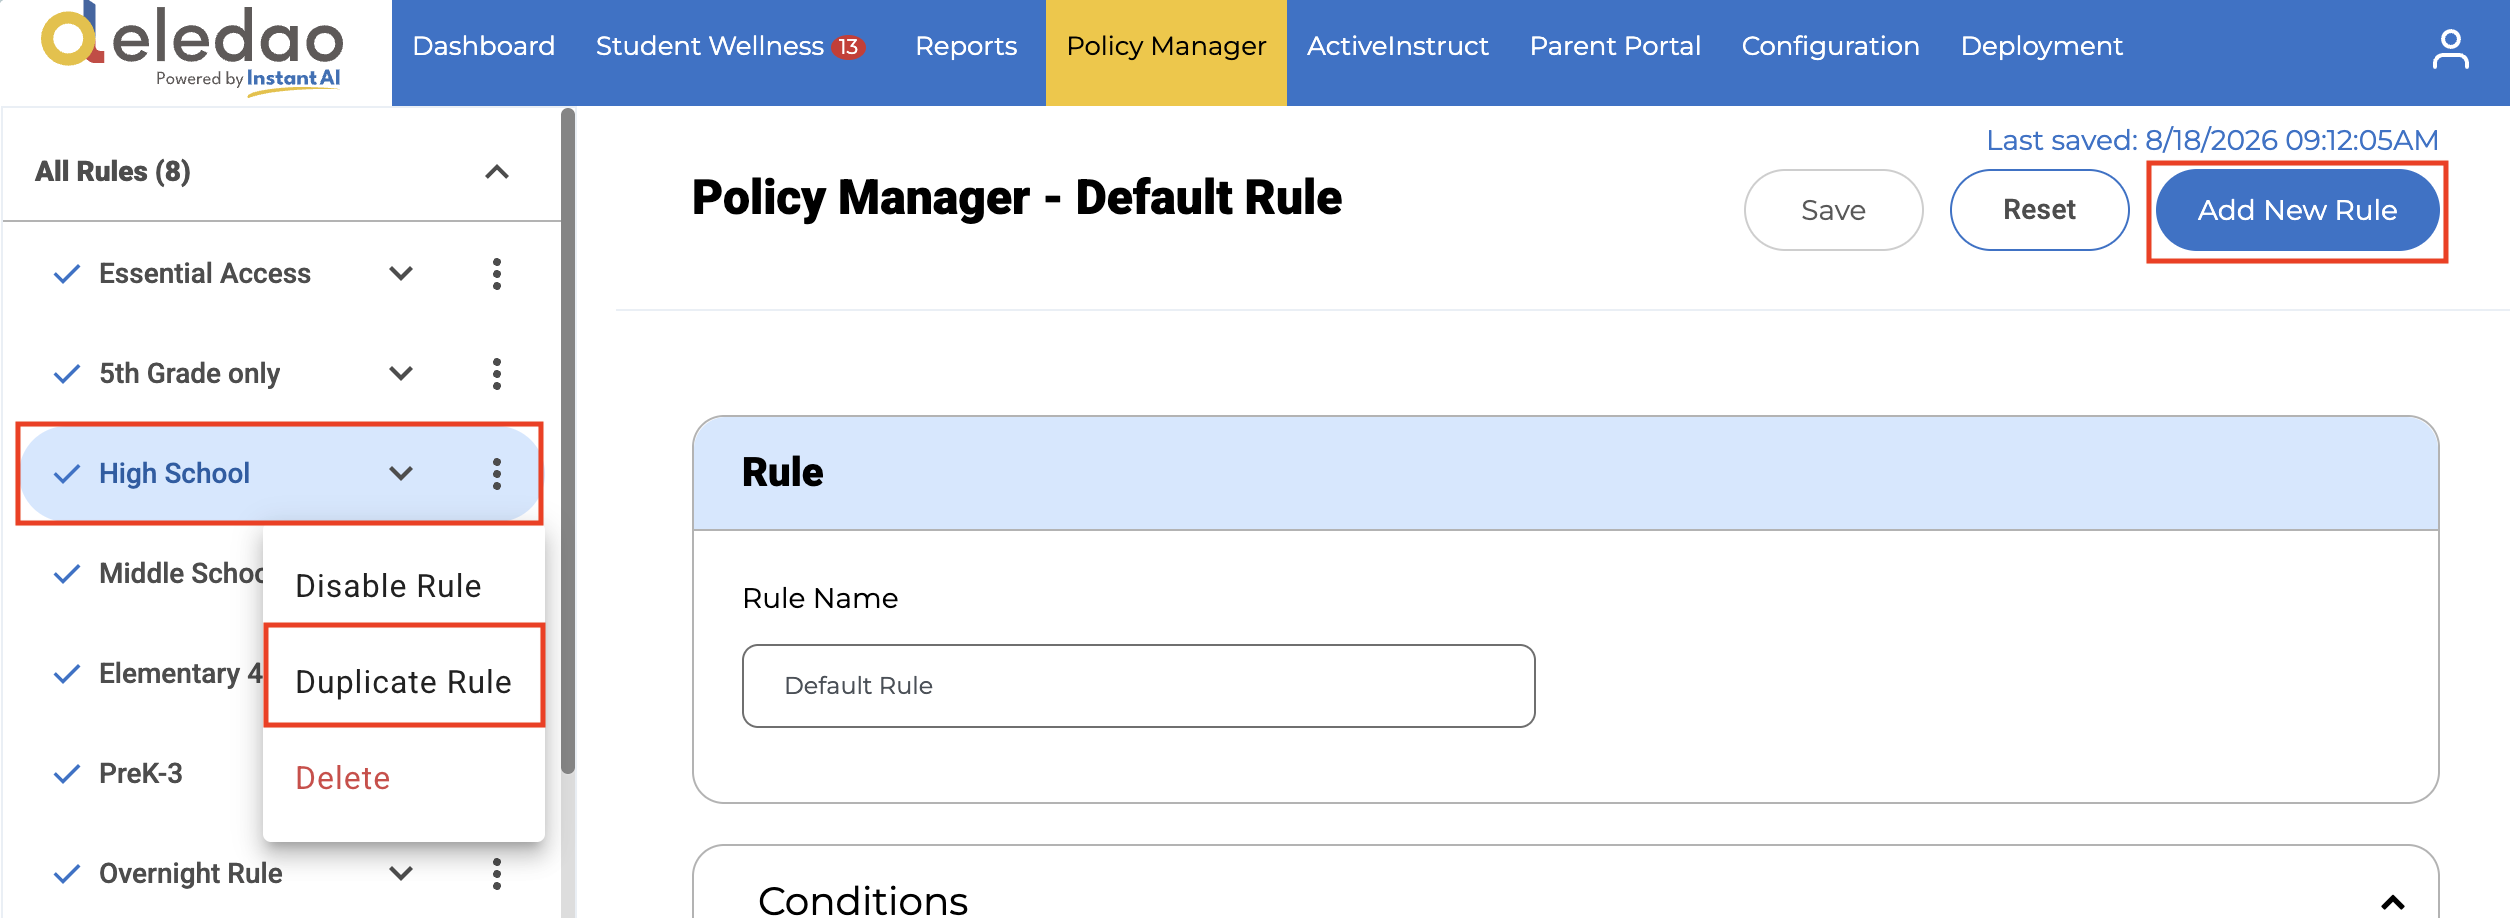This screenshot has width=2510, height=918.
Task: Click the eledao logo
Action: point(192,48)
